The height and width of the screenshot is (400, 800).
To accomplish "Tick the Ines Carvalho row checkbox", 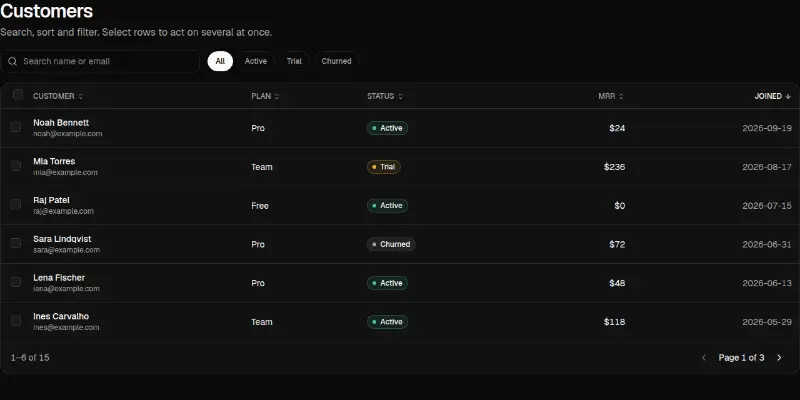I will pyautogui.click(x=16, y=321).
